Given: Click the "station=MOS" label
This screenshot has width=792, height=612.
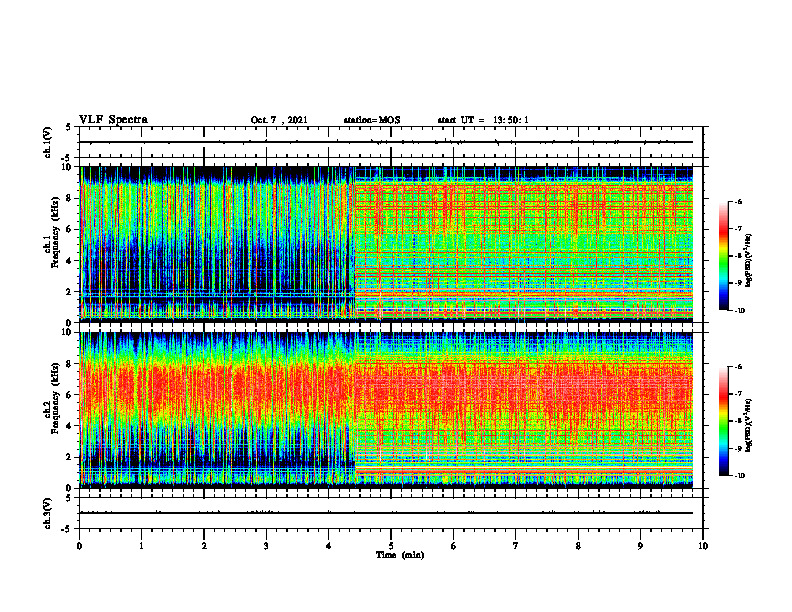Looking at the screenshot, I should tap(372, 120).
